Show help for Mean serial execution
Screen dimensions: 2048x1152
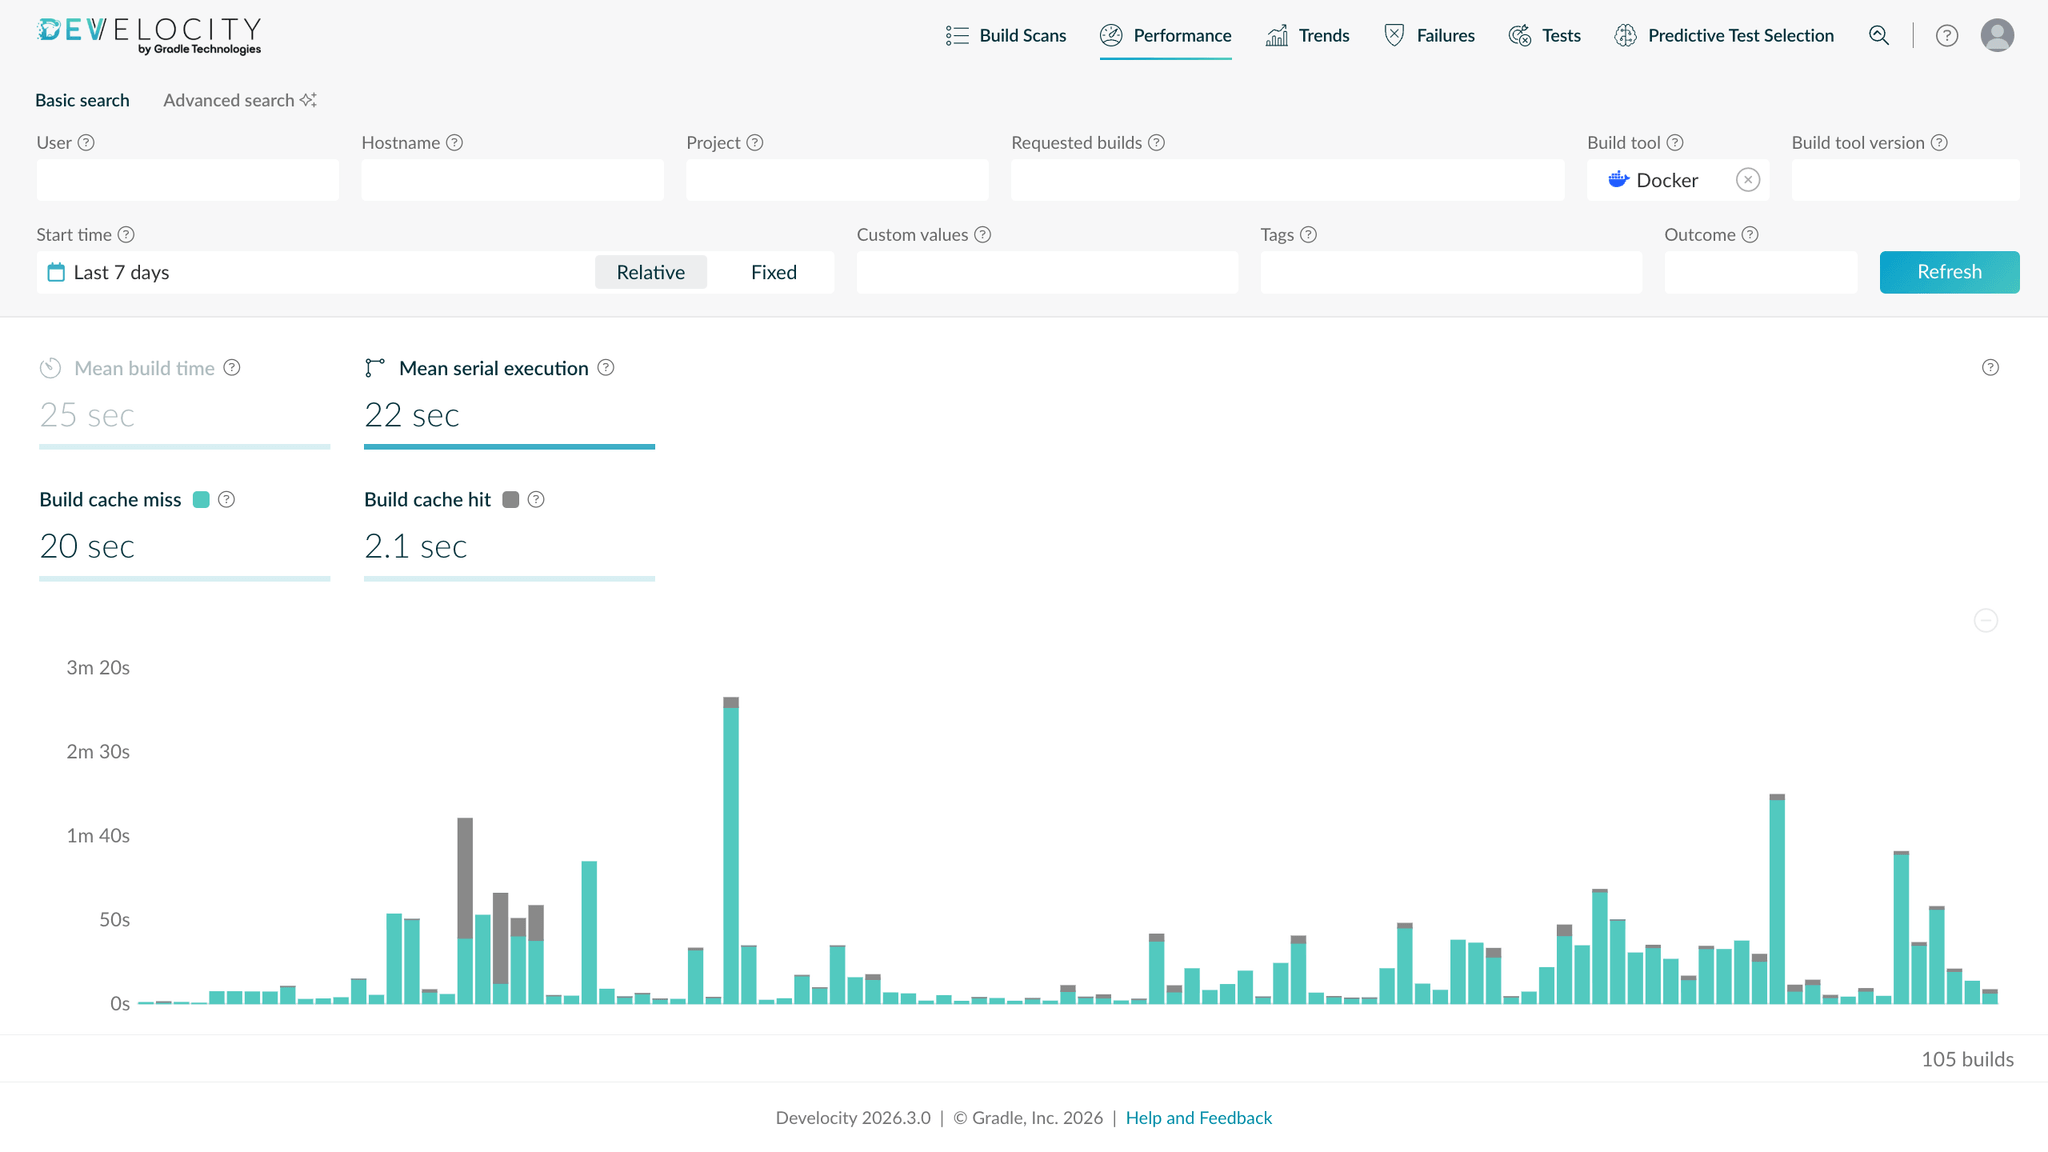[606, 368]
